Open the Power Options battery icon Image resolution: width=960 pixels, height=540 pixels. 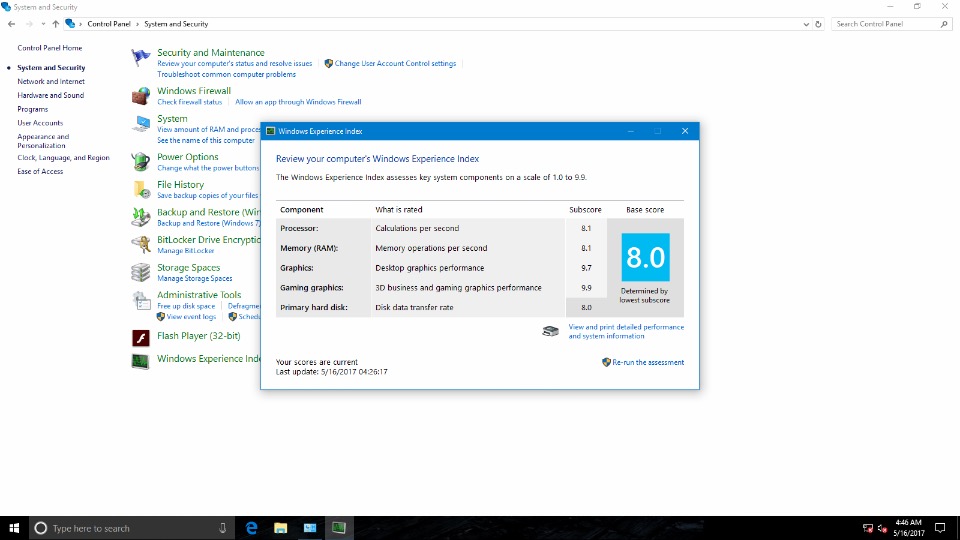point(140,162)
